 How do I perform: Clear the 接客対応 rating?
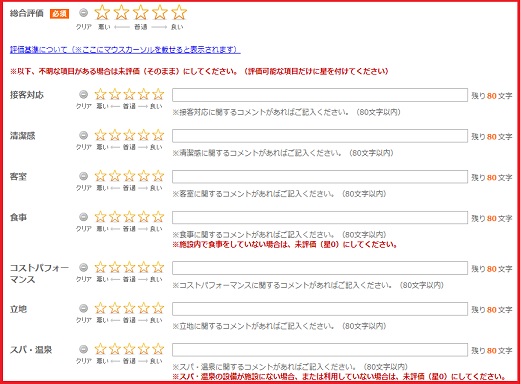(x=83, y=94)
